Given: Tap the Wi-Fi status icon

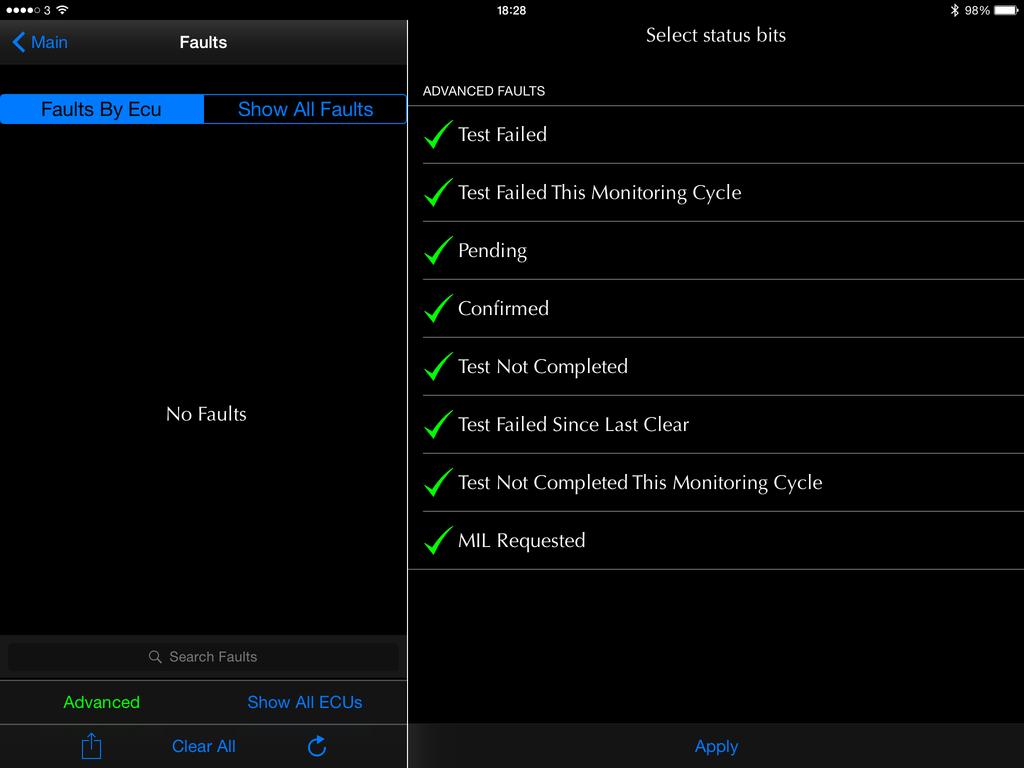Looking at the screenshot, I should point(63,10).
